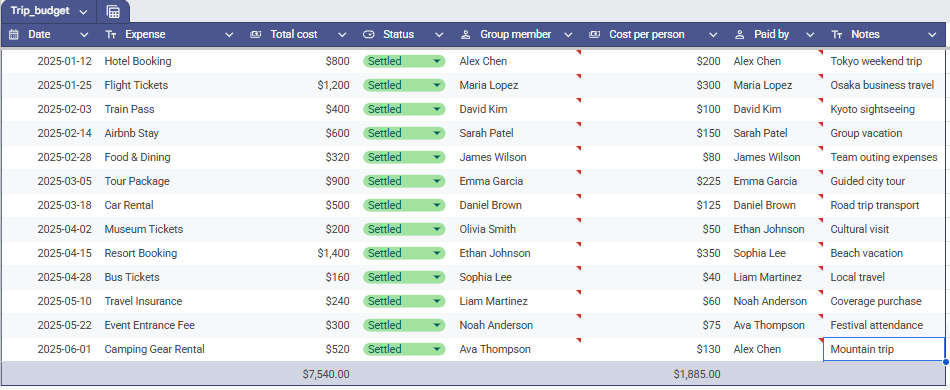The width and height of the screenshot is (950, 390).
Task: Click the currency icon for Cost per person
Action: [x=595, y=35]
